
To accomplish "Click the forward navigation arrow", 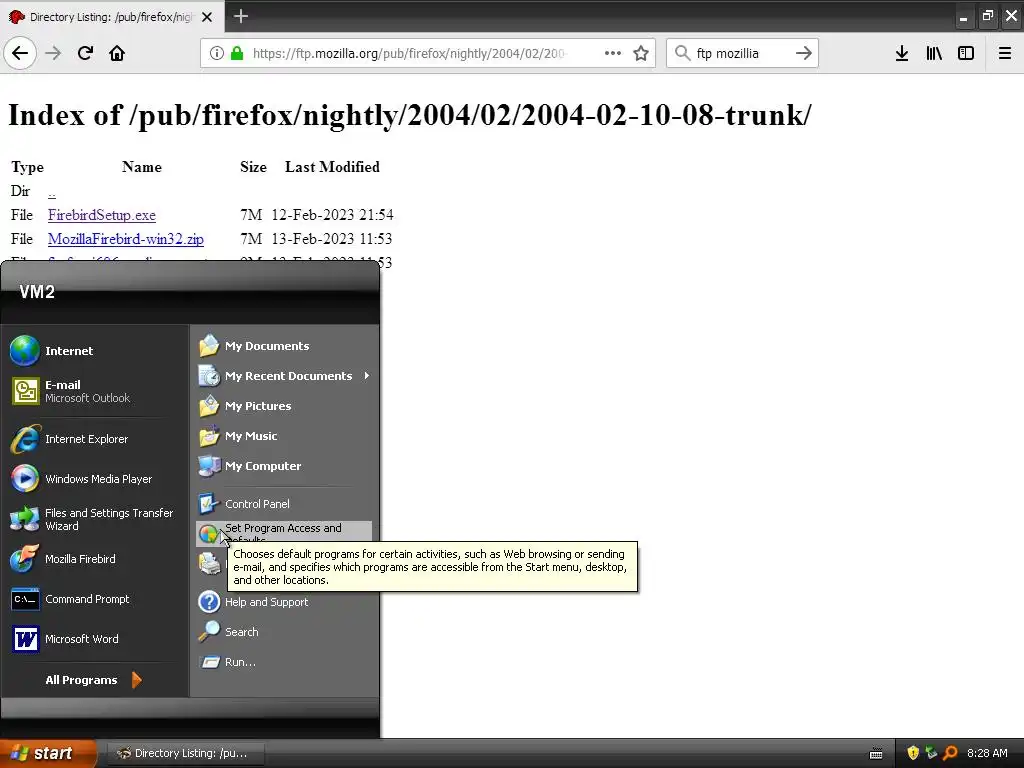I will coord(53,53).
